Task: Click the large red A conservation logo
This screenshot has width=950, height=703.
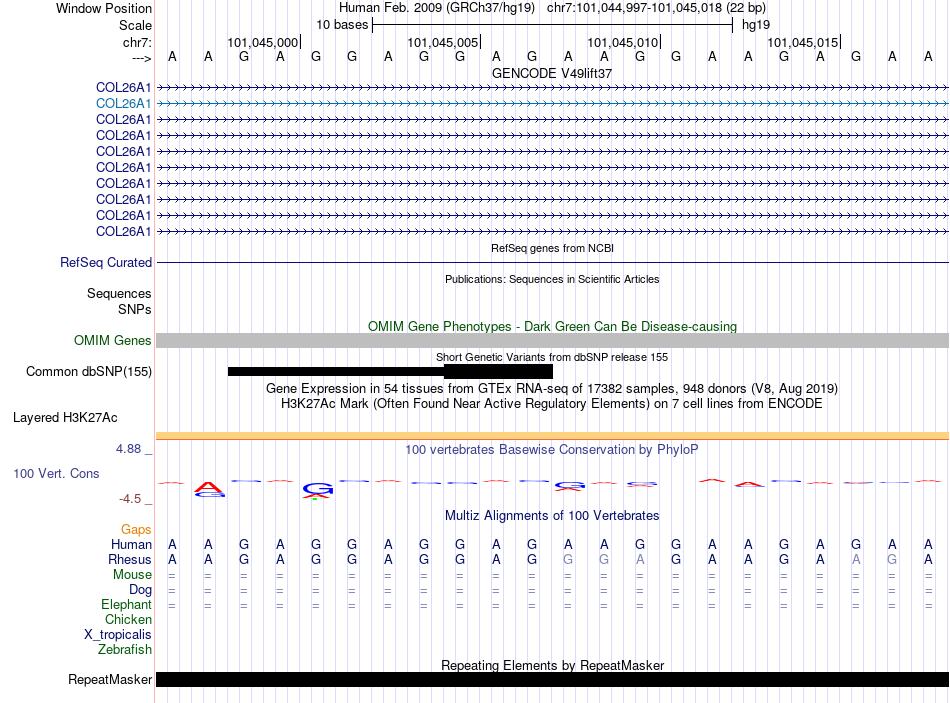Action: (x=209, y=489)
